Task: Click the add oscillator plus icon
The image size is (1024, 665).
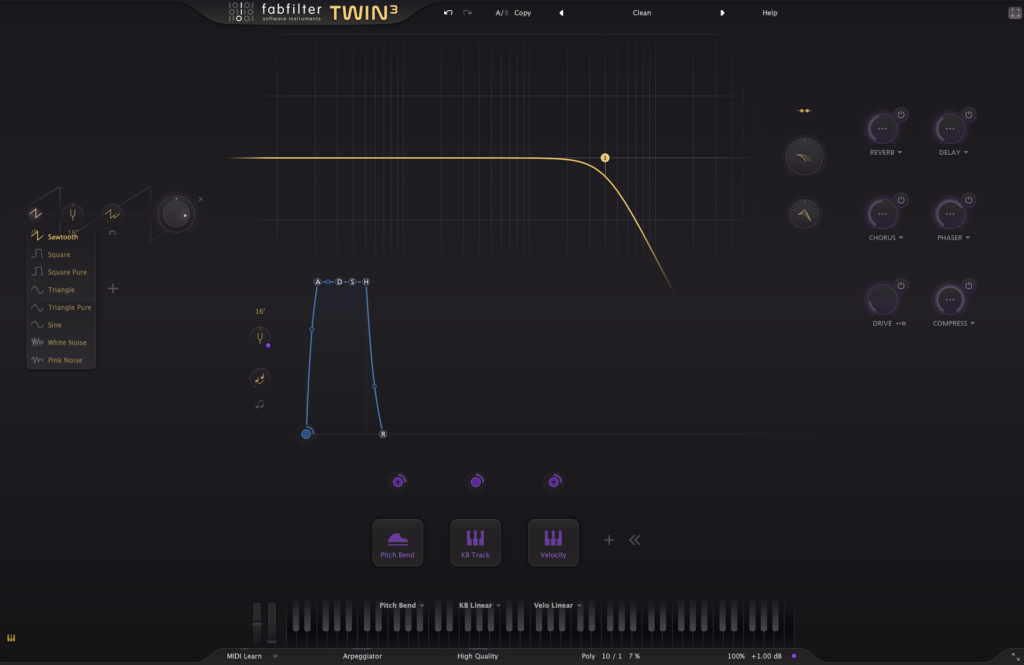Action: click(113, 289)
